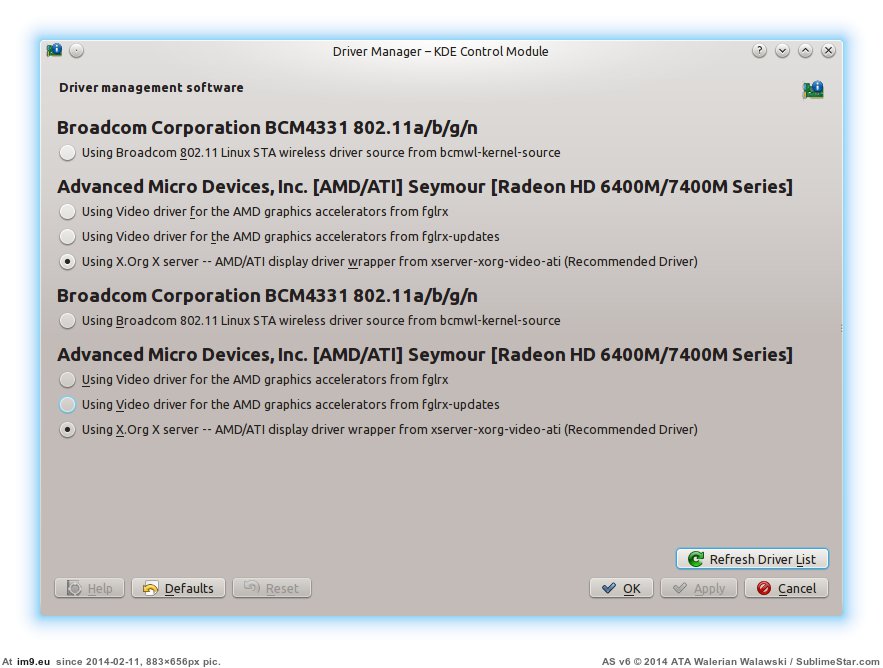The image size is (883, 668).
Task: Maximize the Driver Manager window
Action: pos(806,51)
